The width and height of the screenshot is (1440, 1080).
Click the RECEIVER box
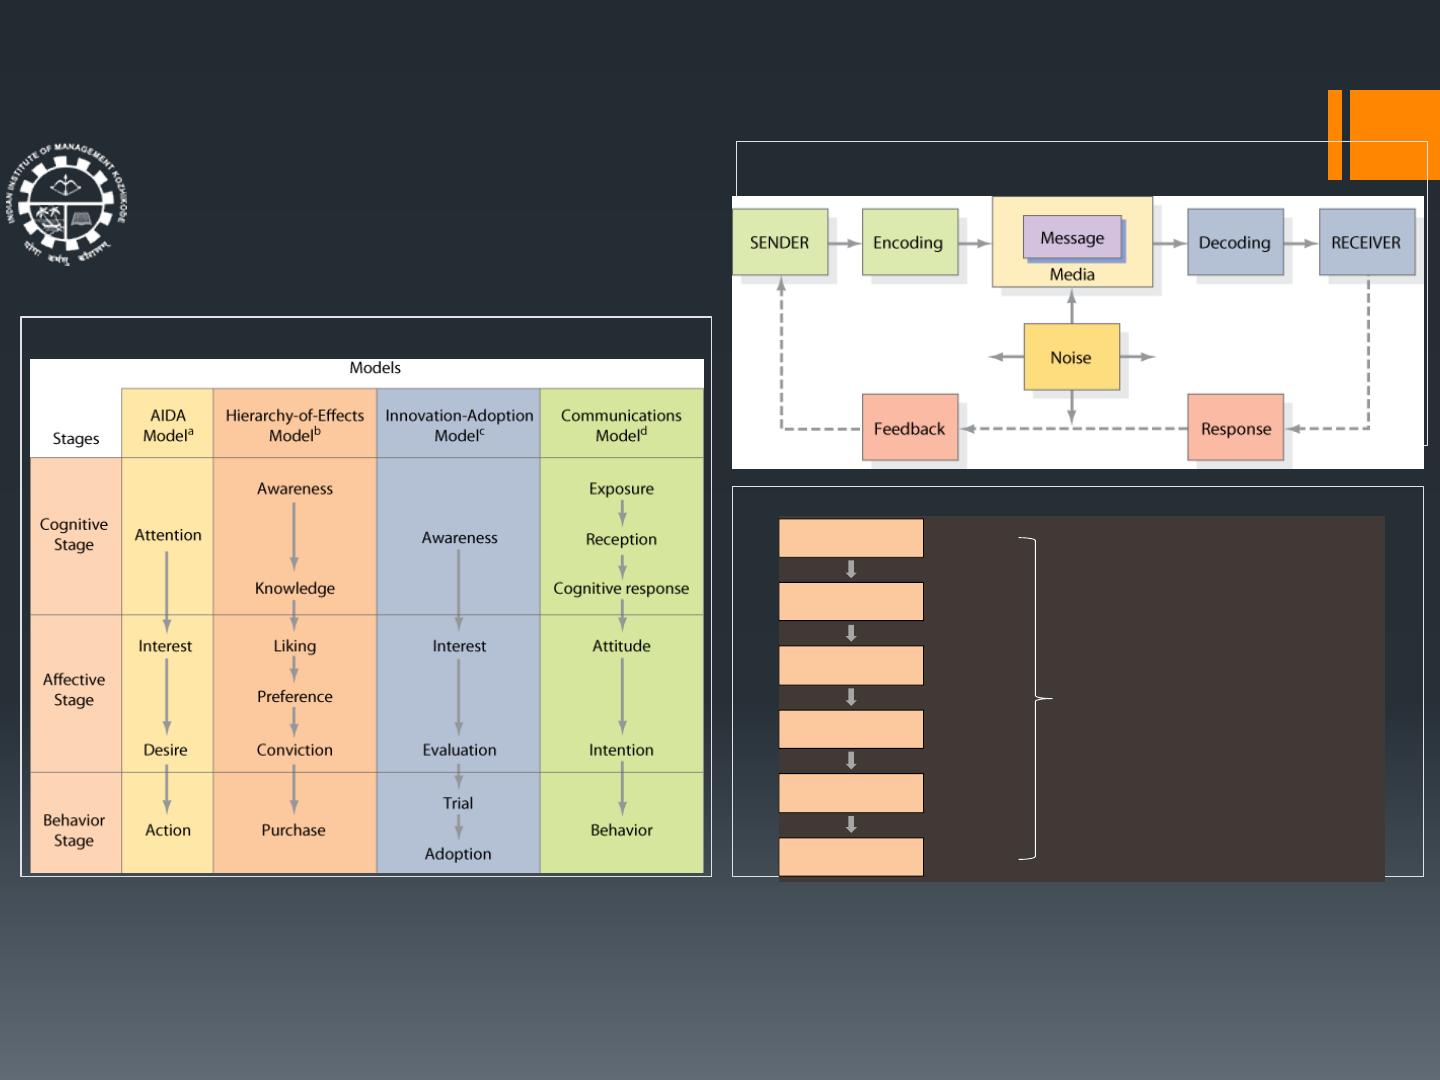(x=1366, y=242)
